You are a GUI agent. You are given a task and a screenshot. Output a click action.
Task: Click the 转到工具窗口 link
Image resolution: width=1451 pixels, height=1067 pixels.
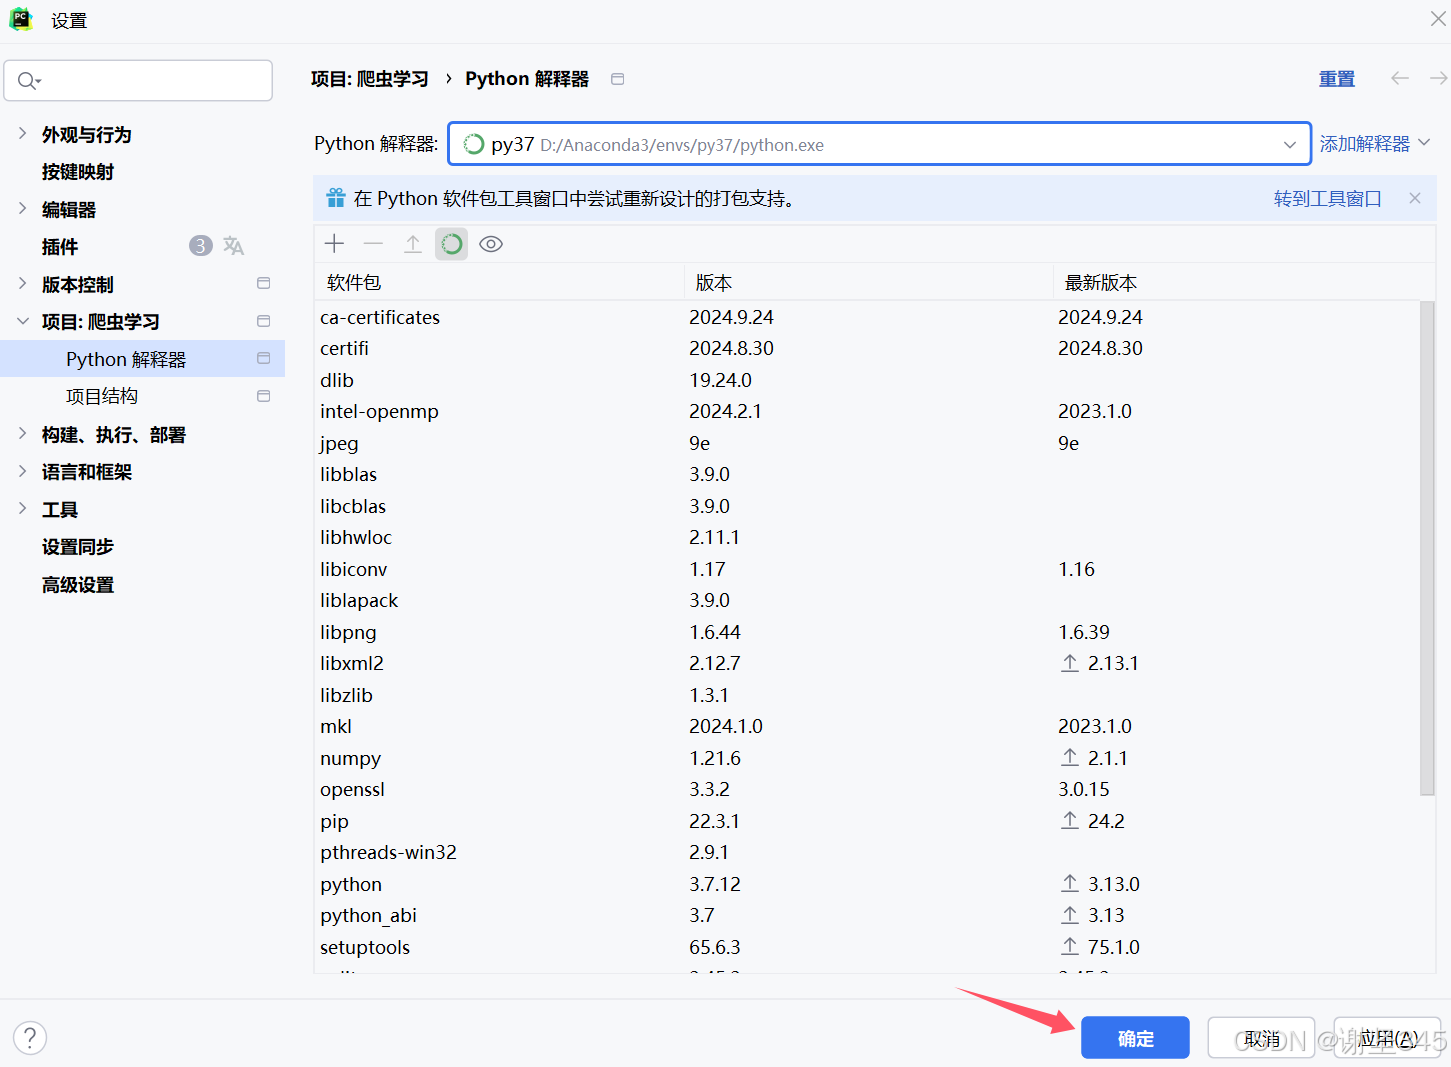(x=1328, y=199)
